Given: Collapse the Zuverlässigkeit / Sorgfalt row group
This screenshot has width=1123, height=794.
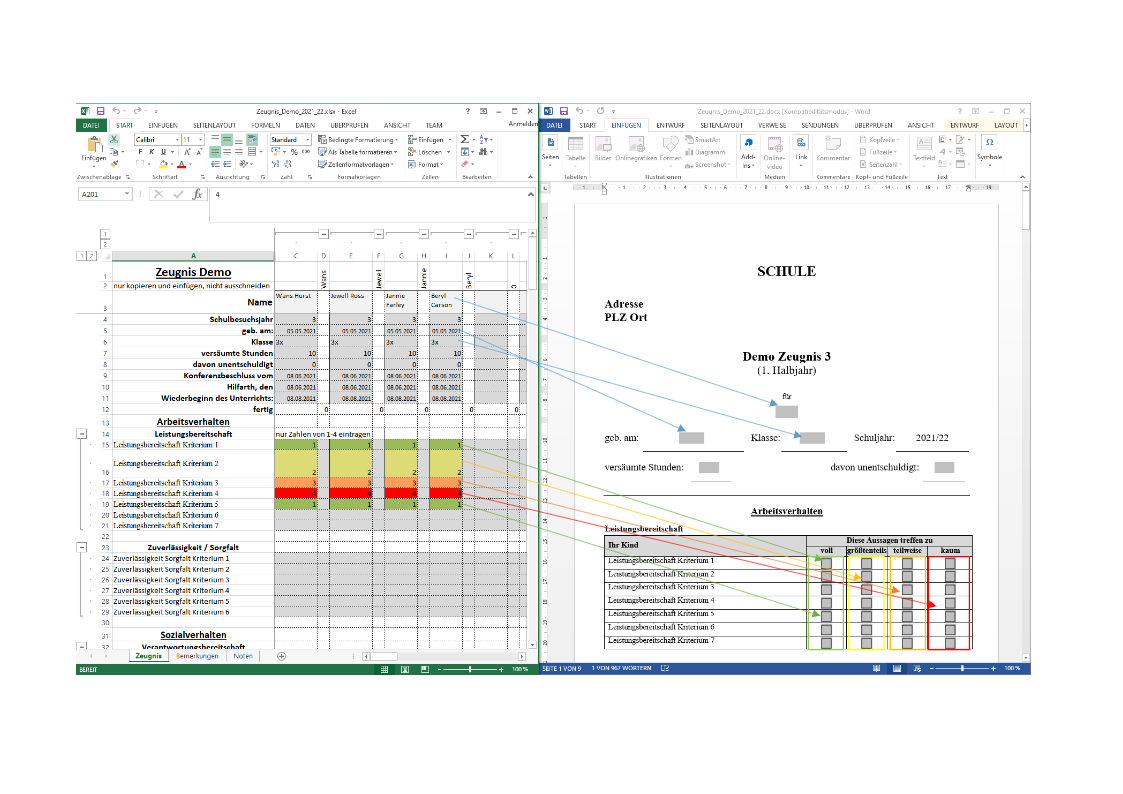Looking at the screenshot, I should click(x=82, y=547).
